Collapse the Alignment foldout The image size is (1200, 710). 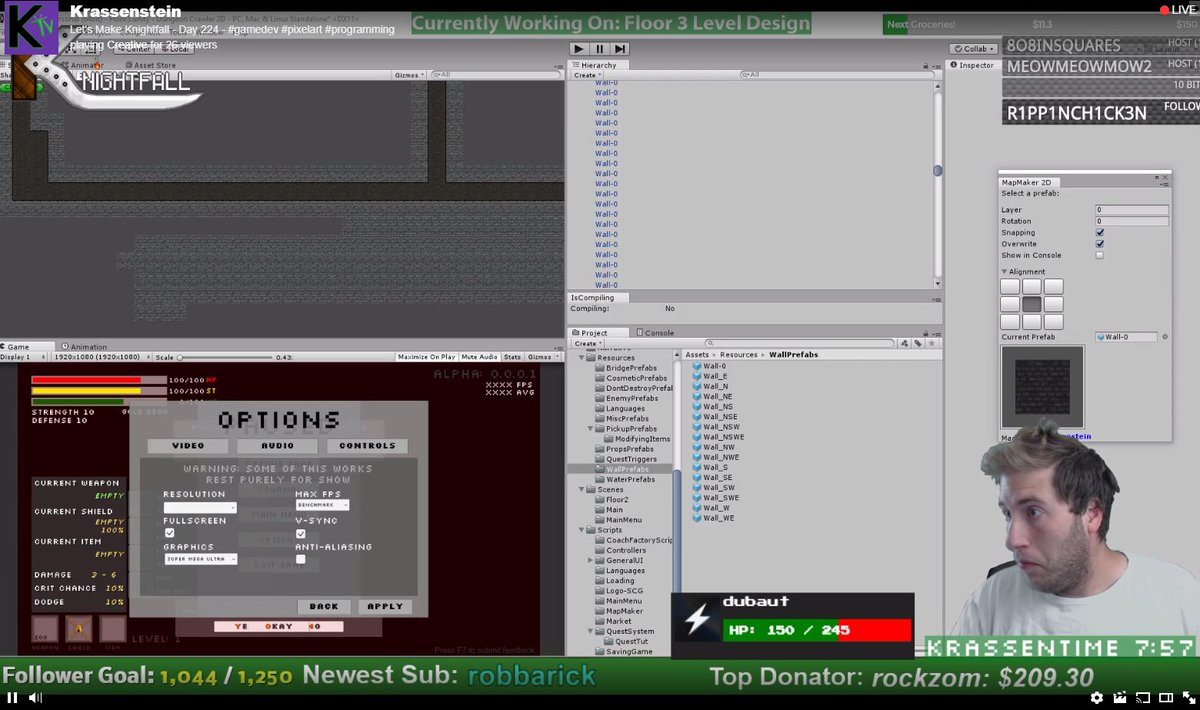1004,272
